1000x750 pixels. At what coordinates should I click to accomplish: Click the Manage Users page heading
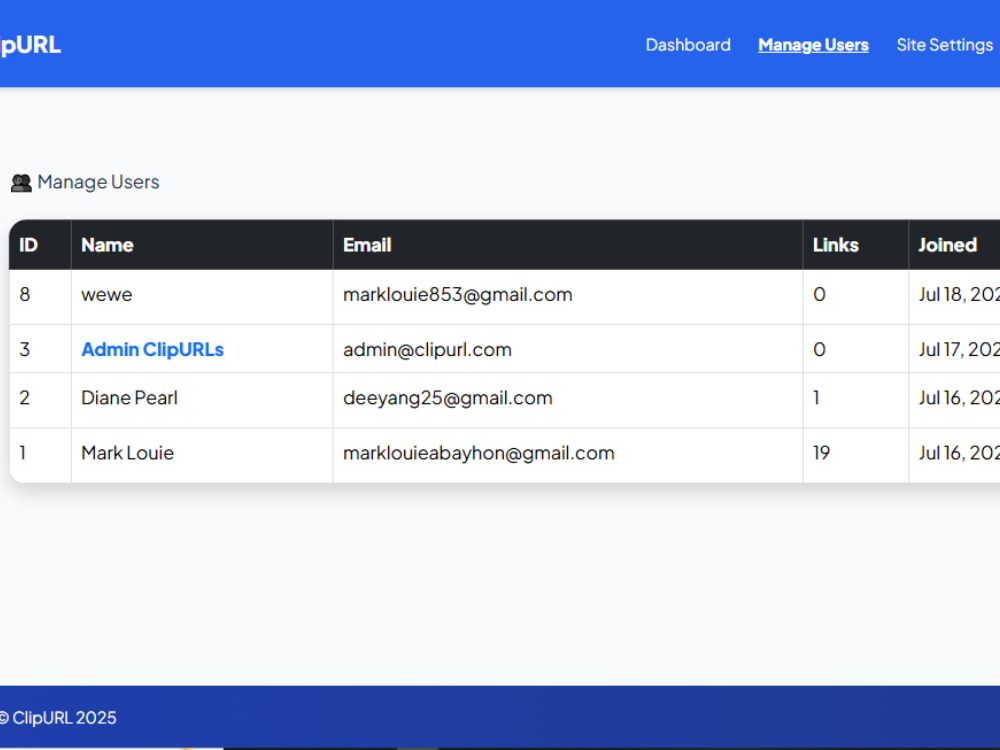(98, 182)
